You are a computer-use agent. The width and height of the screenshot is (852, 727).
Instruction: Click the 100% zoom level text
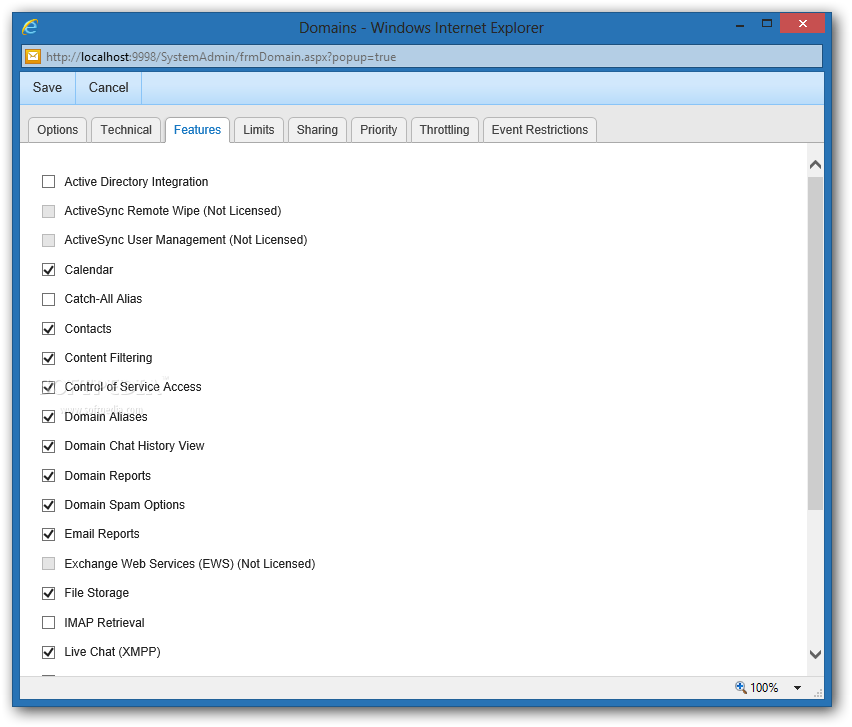(764, 688)
